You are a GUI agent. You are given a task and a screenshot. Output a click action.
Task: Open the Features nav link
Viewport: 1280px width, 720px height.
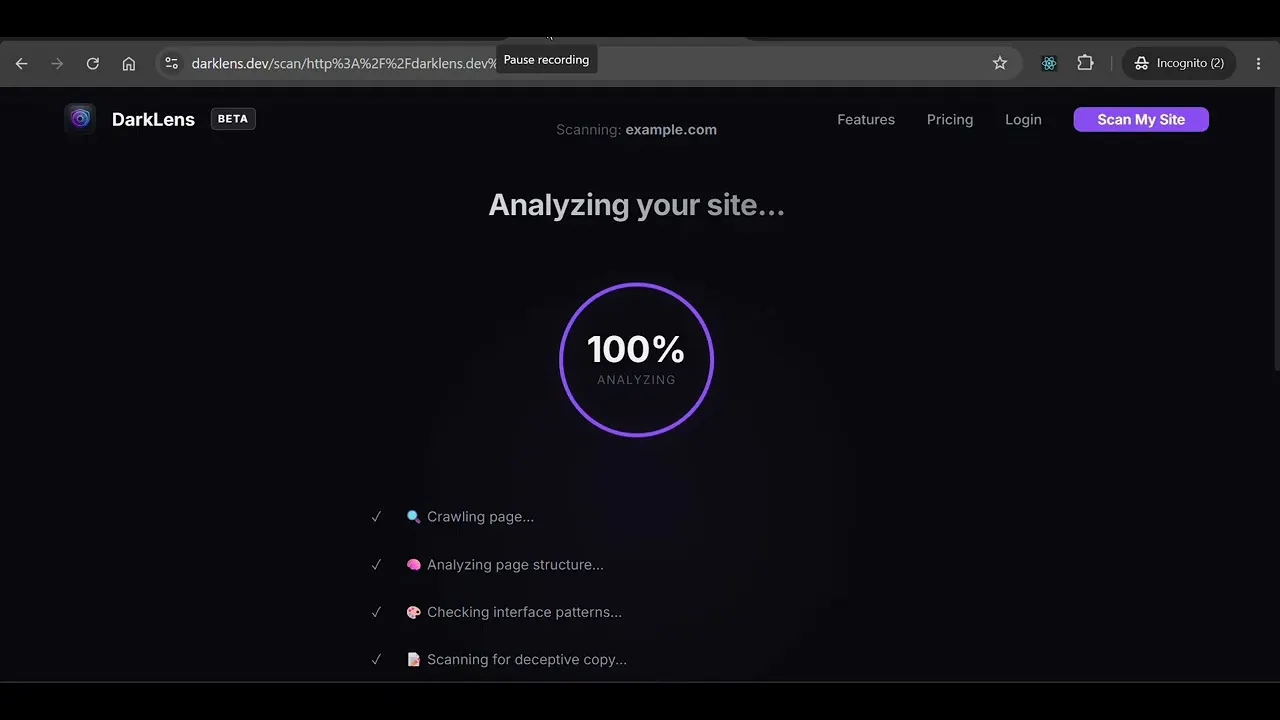[x=866, y=119]
